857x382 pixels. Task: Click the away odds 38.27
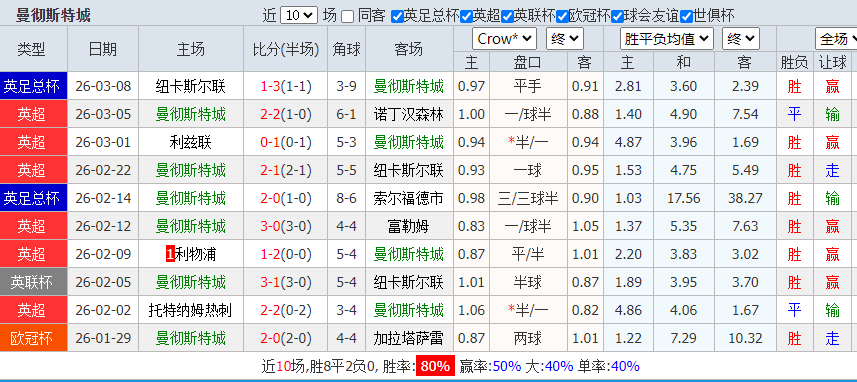tap(744, 198)
